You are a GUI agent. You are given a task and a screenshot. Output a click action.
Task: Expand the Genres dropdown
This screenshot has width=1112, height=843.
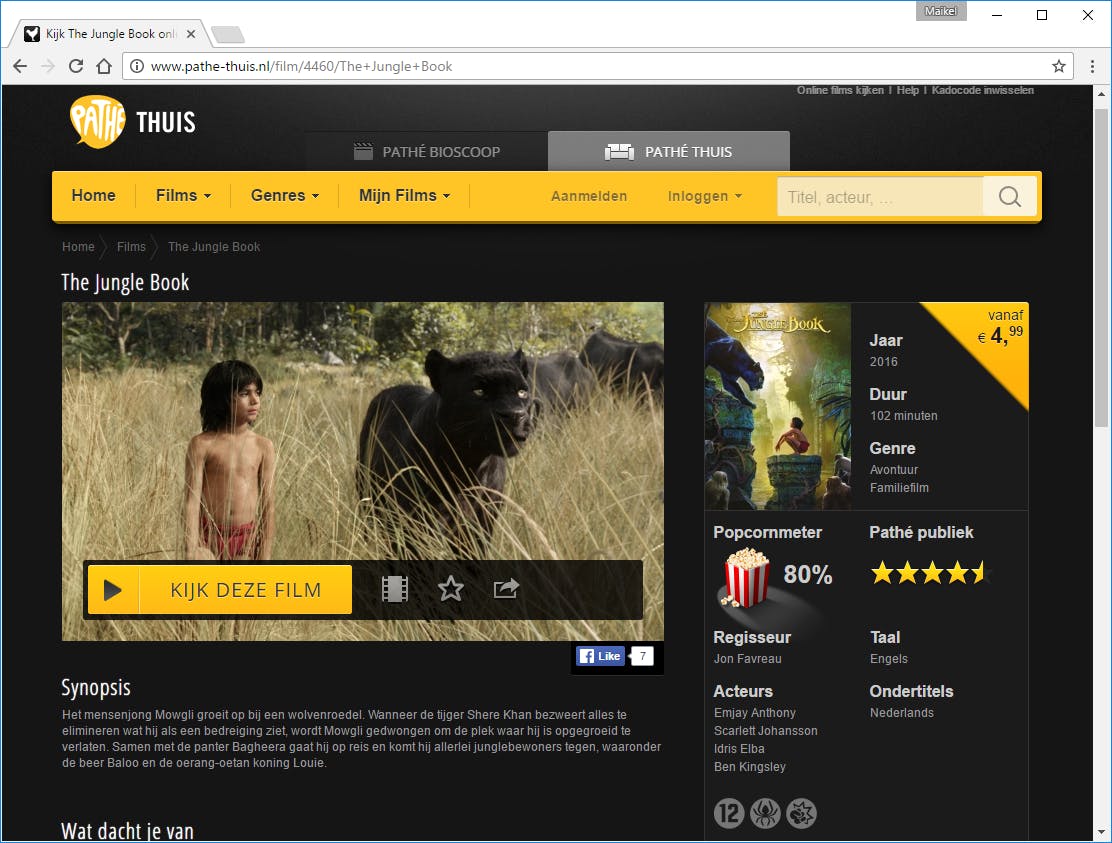(x=284, y=196)
